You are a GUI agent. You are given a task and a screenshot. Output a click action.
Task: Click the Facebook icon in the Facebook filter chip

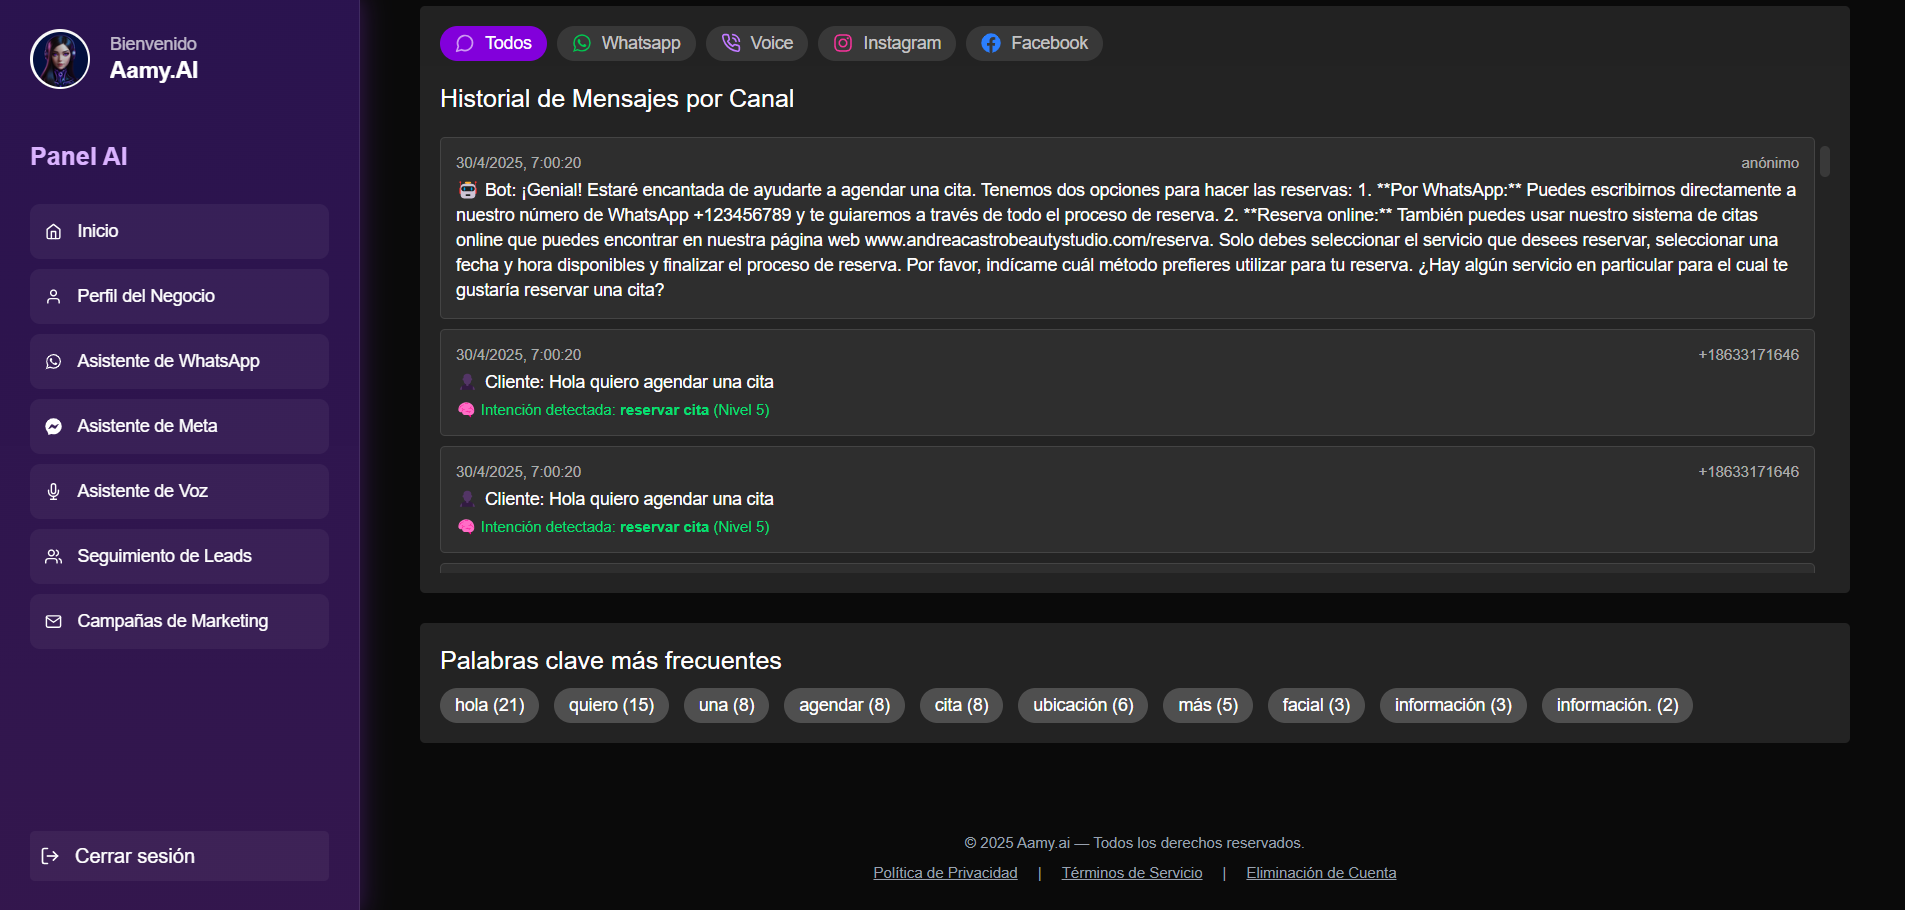click(991, 43)
